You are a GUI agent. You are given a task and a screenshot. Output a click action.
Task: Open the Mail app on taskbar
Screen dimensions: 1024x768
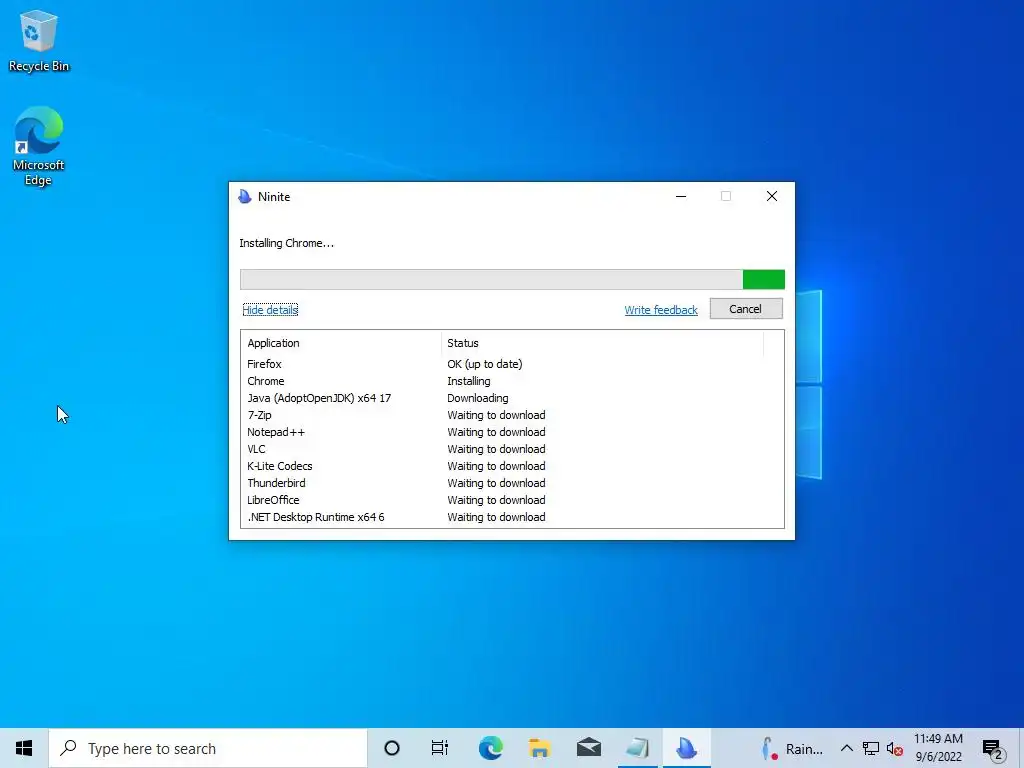pyautogui.click(x=588, y=748)
